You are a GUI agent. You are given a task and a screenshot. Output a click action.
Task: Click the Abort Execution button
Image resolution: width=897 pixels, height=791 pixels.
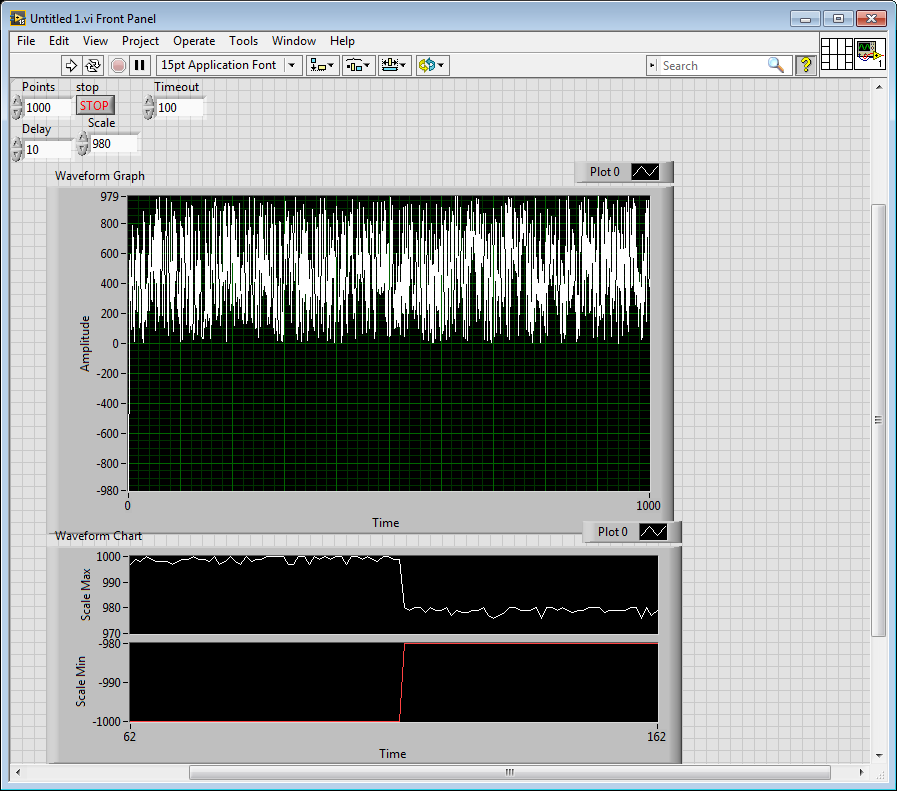point(118,65)
